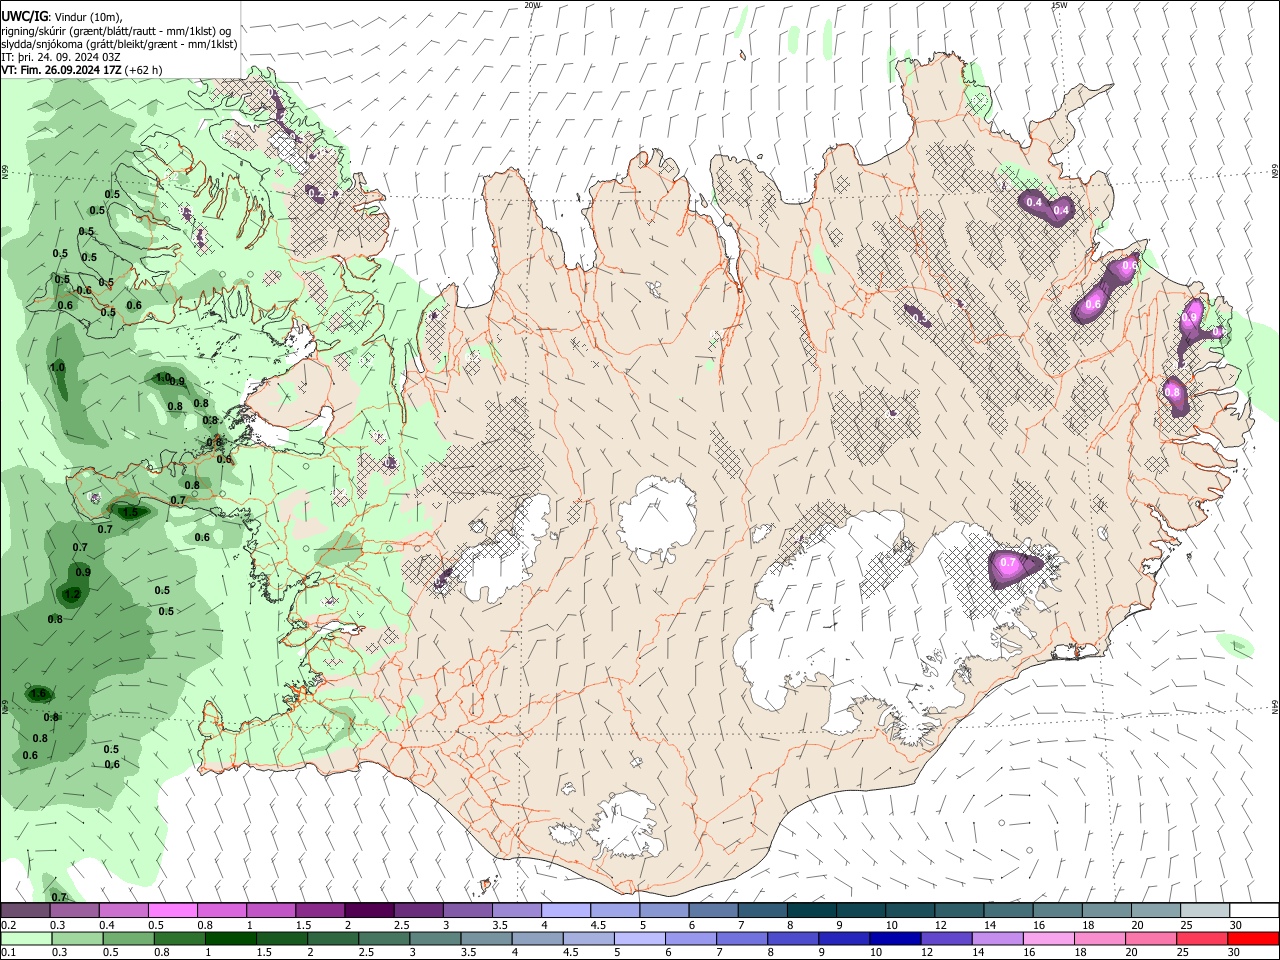
Task: Click the '15W' longitude label at top
Action: (1059, 5)
